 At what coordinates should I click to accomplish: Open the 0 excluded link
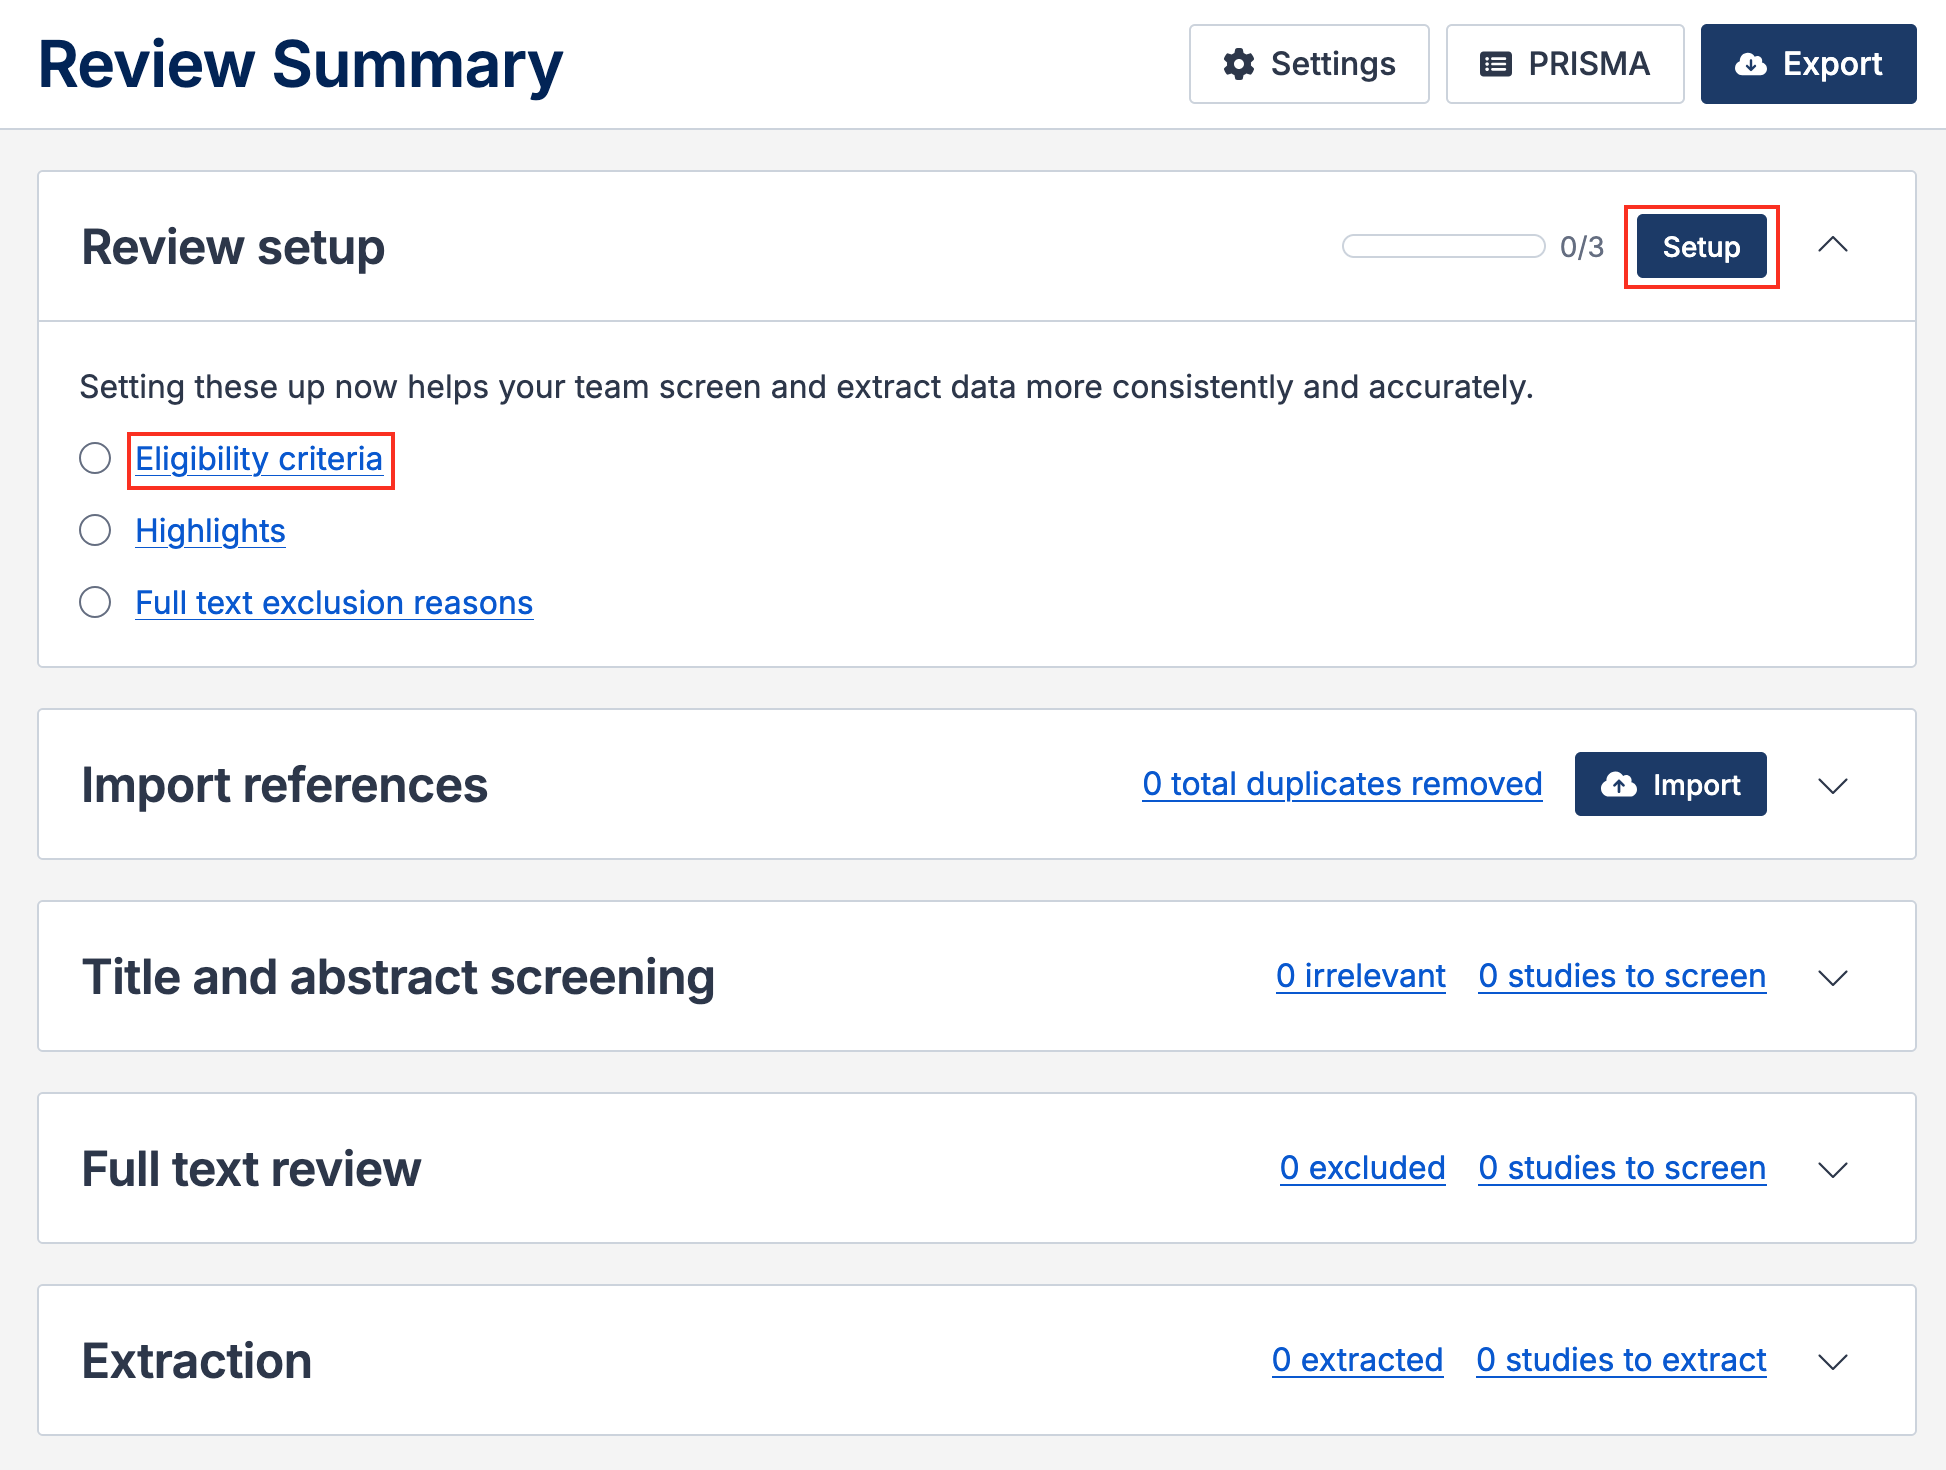pyautogui.click(x=1362, y=1168)
